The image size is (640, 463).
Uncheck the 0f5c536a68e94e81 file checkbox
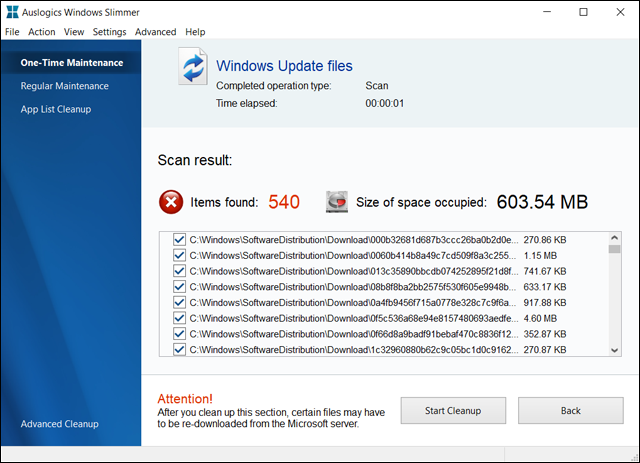179,318
